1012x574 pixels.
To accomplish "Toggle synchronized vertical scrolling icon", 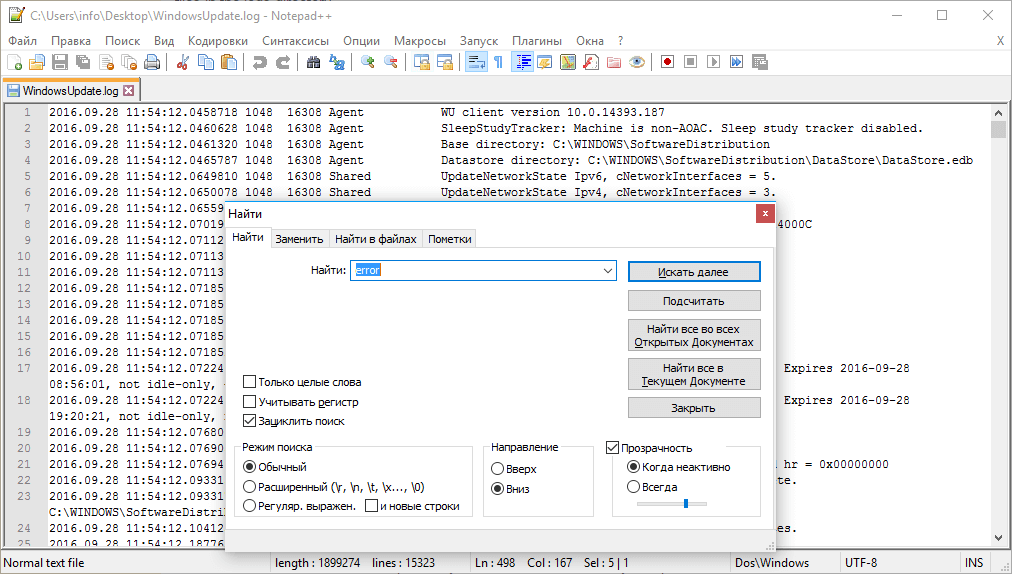I will (422, 63).
